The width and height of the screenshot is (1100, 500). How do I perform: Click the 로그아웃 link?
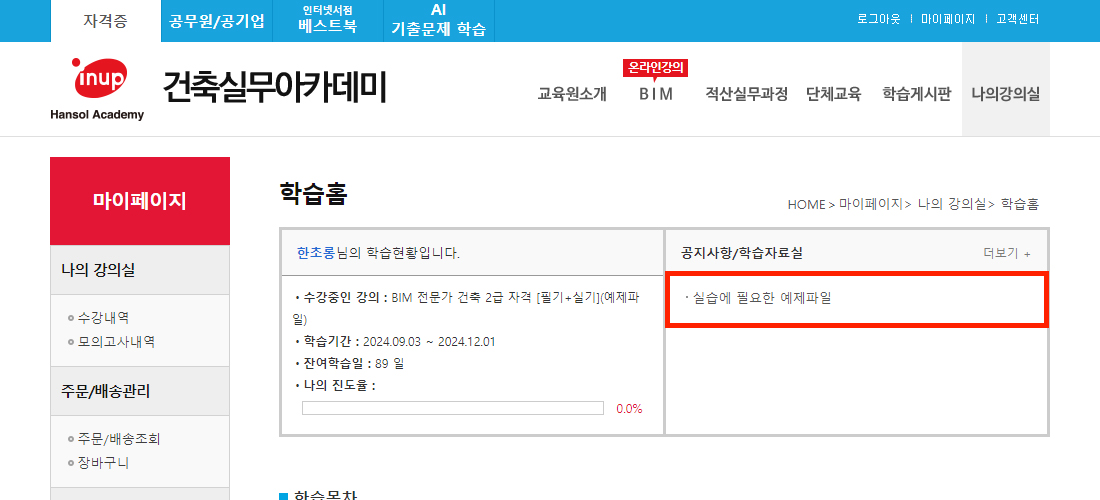(878, 19)
